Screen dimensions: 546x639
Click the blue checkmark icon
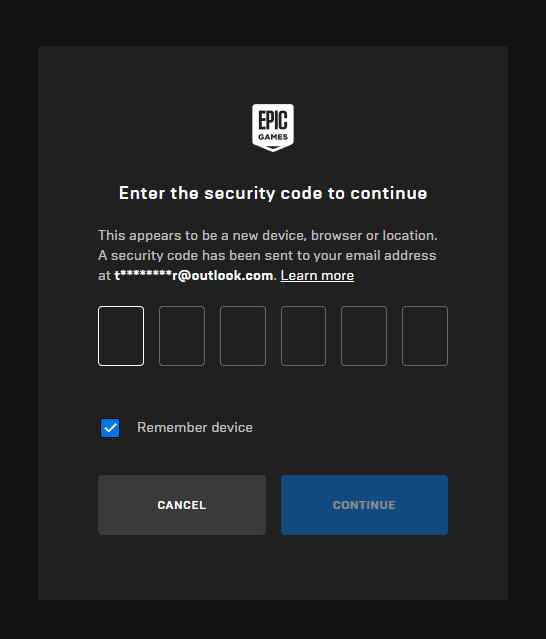point(110,428)
